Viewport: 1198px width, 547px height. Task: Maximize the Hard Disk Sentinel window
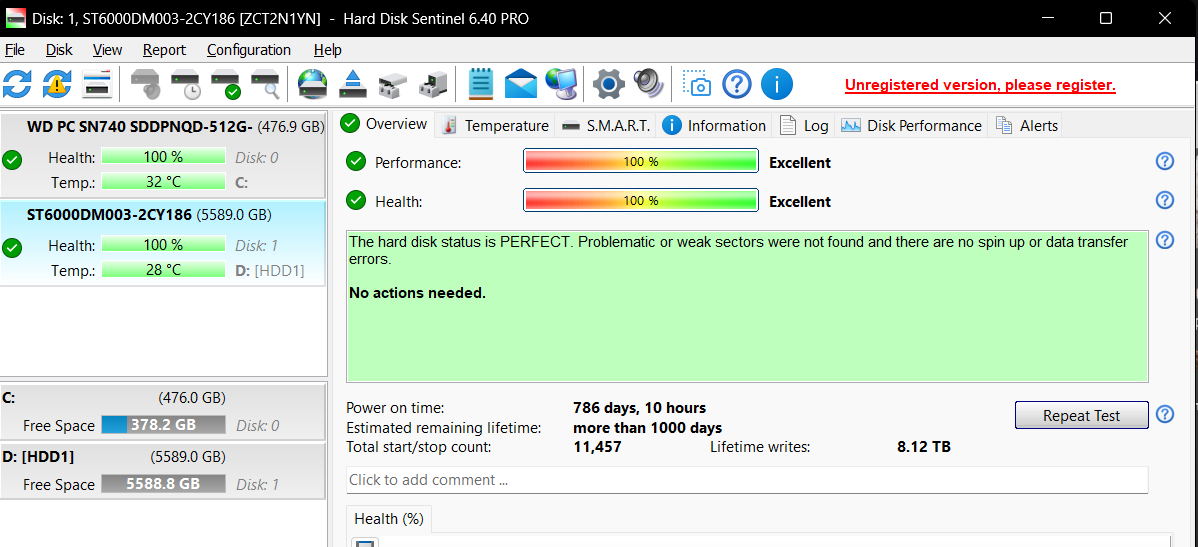[1106, 18]
